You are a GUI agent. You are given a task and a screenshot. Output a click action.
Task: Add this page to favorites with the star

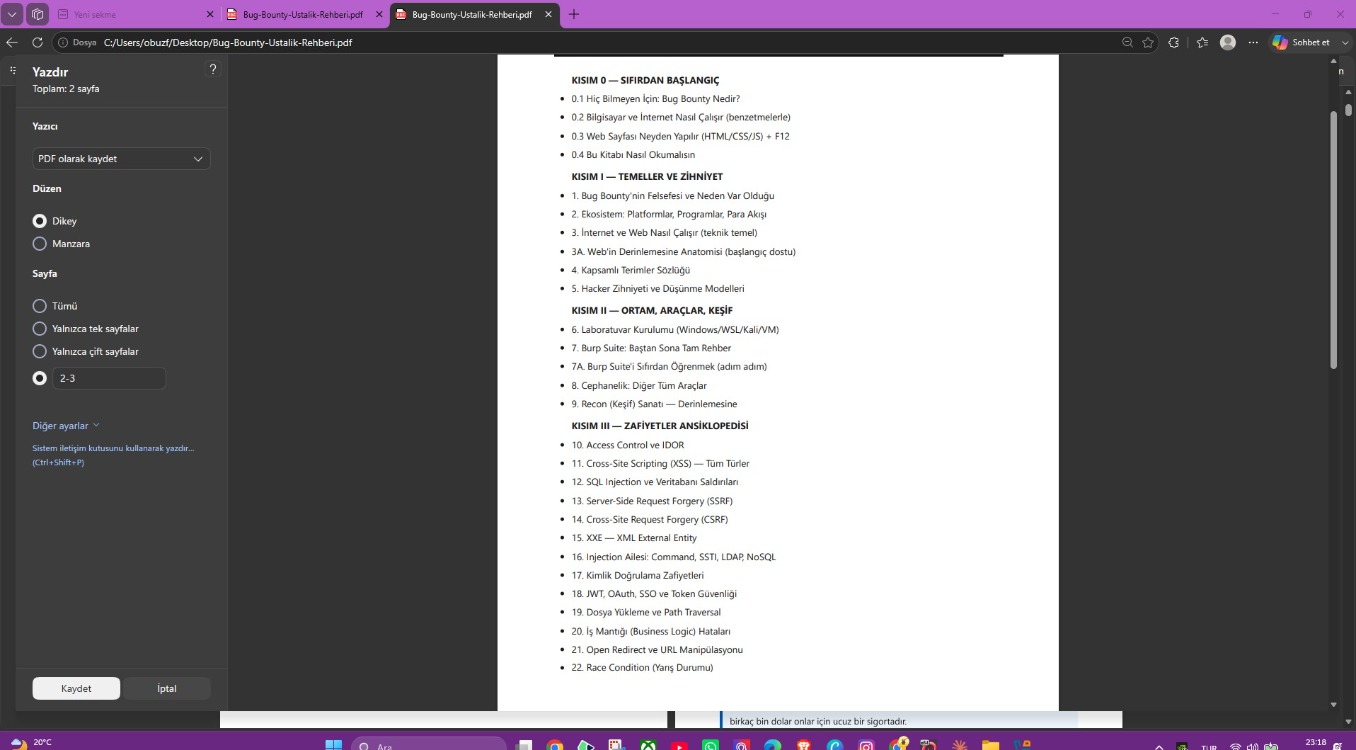[x=1148, y=43]
